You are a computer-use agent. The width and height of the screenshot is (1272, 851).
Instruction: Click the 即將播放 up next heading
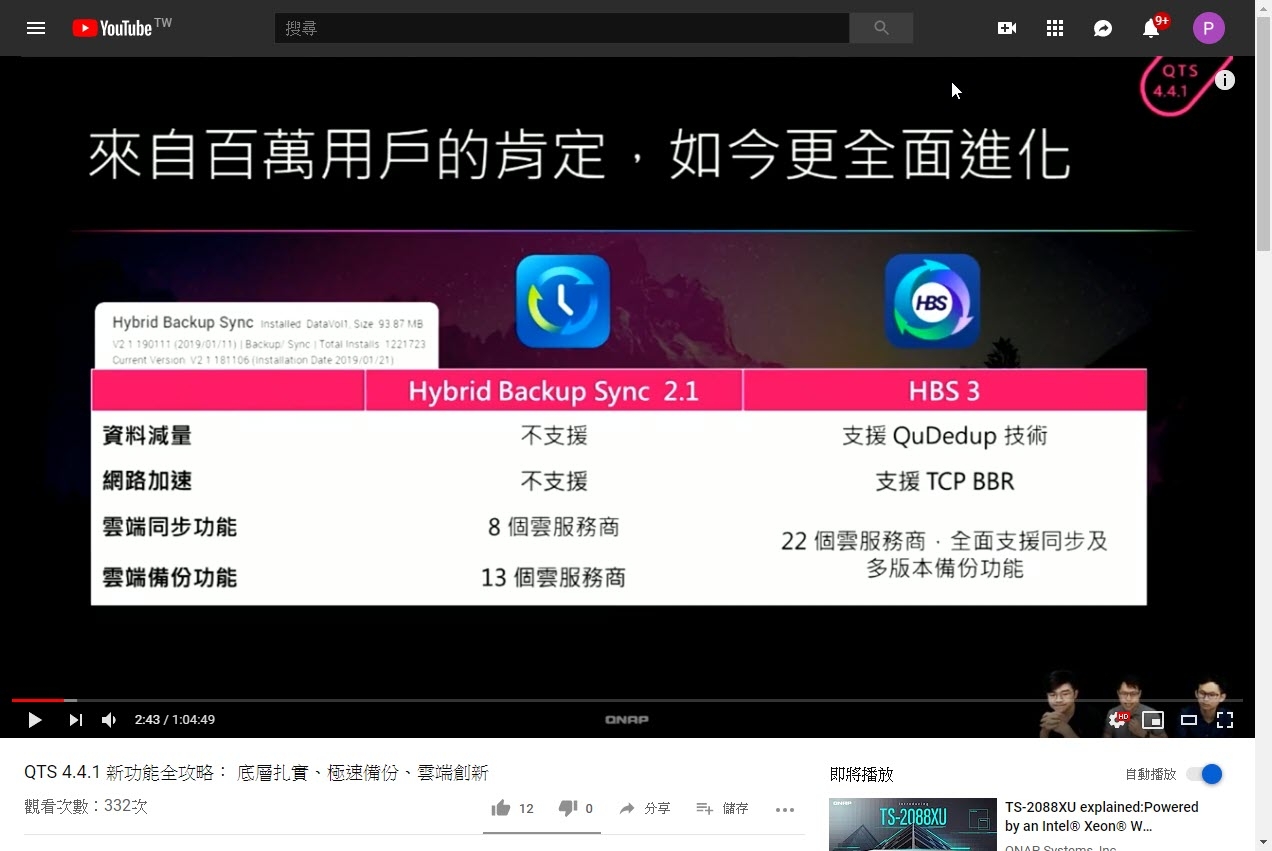coord(862,774)
